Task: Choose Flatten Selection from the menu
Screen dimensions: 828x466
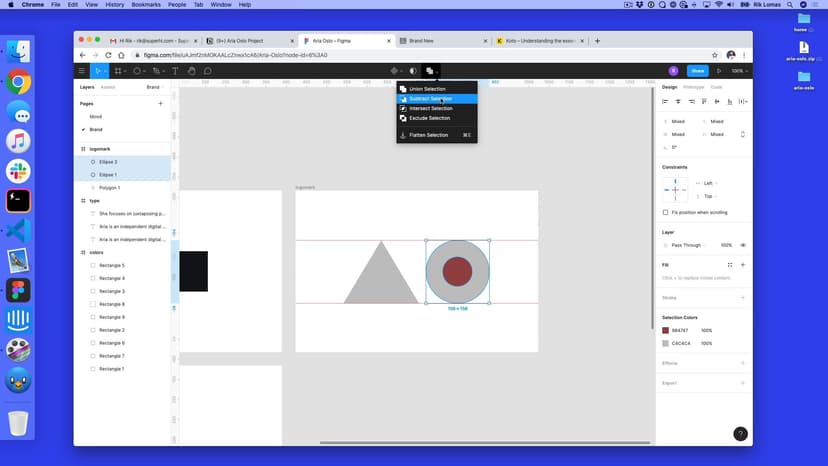Action: point(428,135)
